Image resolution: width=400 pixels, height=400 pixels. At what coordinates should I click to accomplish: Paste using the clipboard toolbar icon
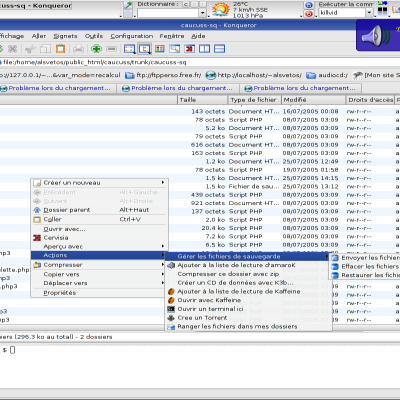pyautogui.click(x=60, y=49)
